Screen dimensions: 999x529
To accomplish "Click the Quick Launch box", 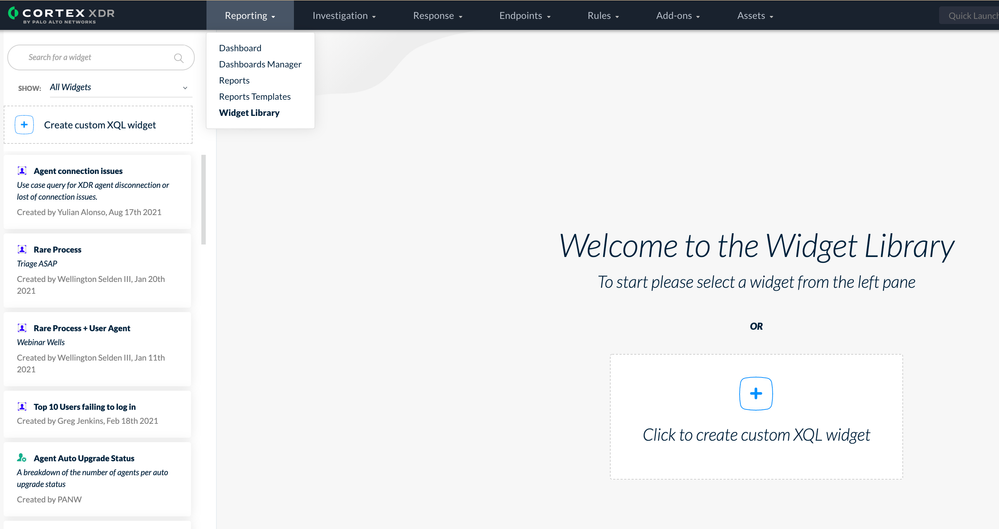I will 969,15.
